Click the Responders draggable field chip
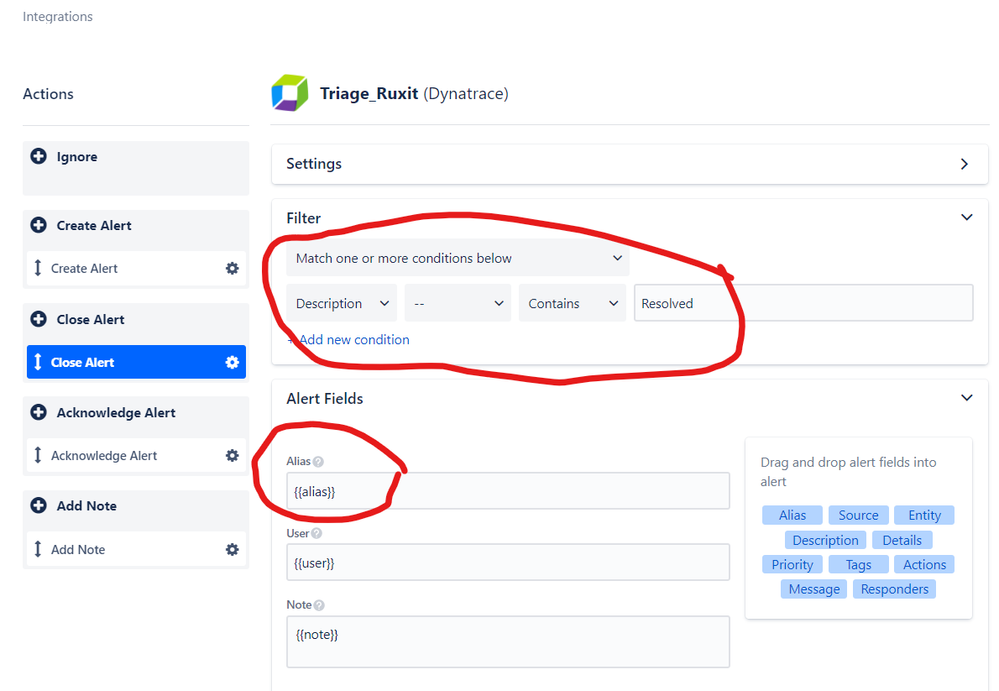999x691 pixels. pyautogui.click(x=894, y=589)
